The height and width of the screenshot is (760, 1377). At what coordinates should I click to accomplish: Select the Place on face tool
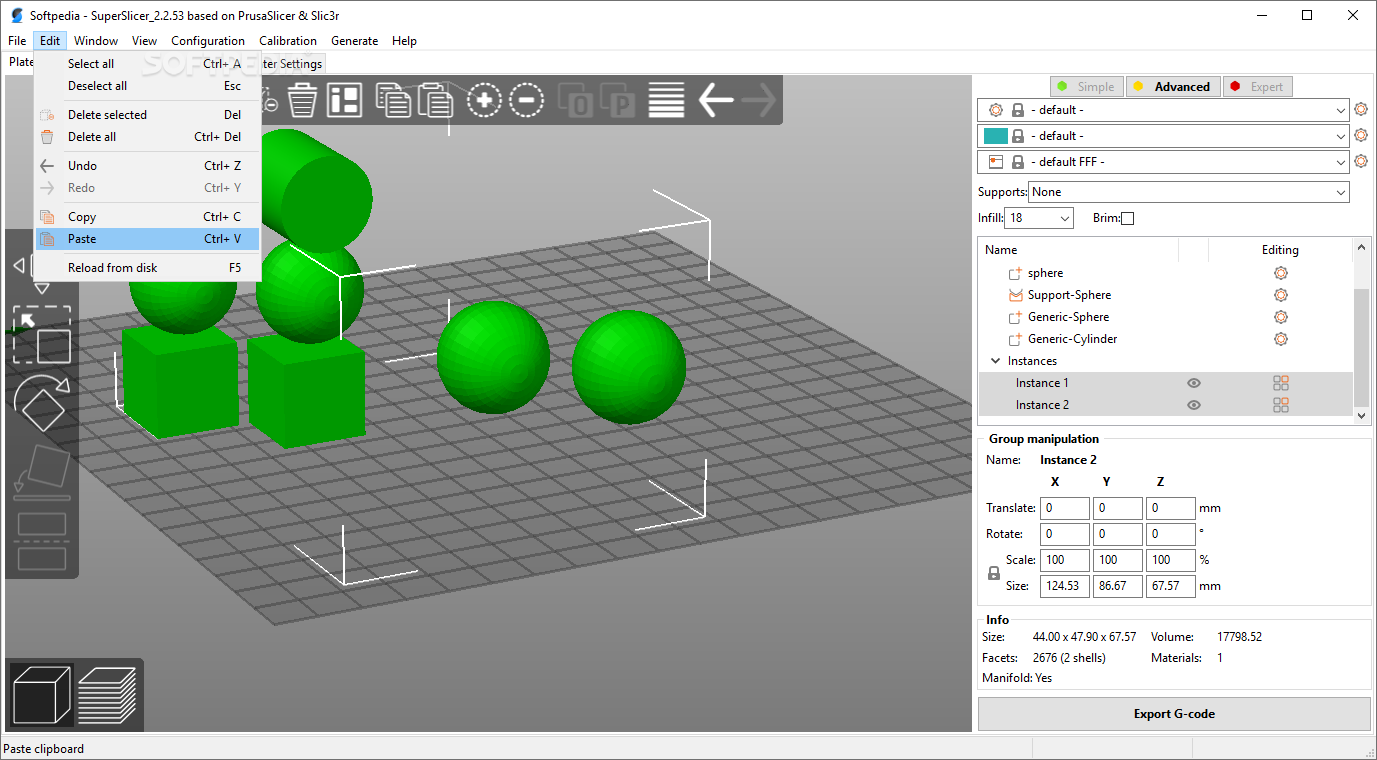point(42,473)
